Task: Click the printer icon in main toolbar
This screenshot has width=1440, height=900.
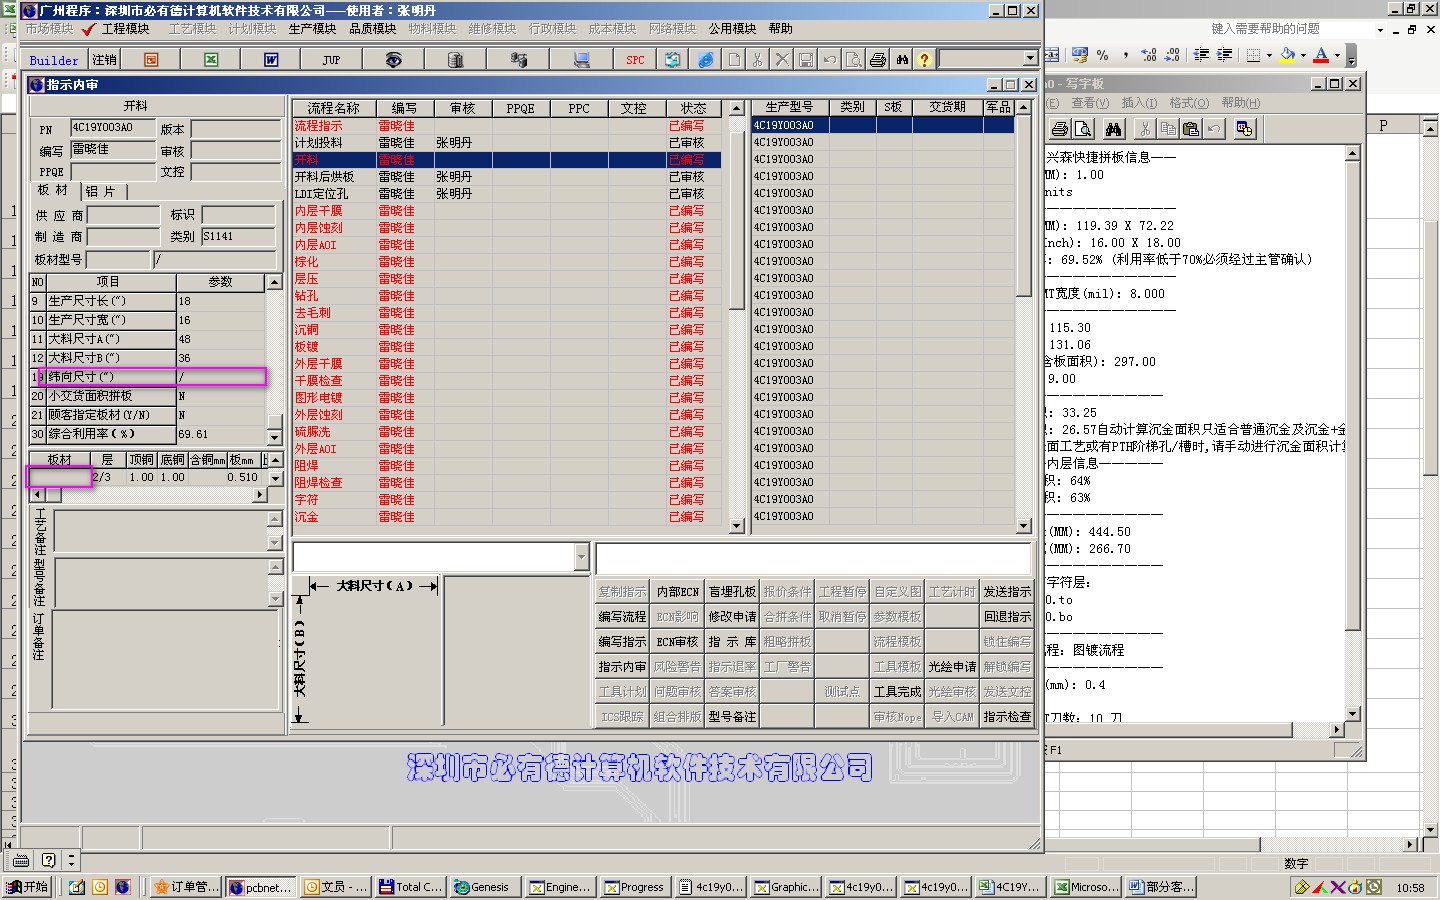Action: 878,60
